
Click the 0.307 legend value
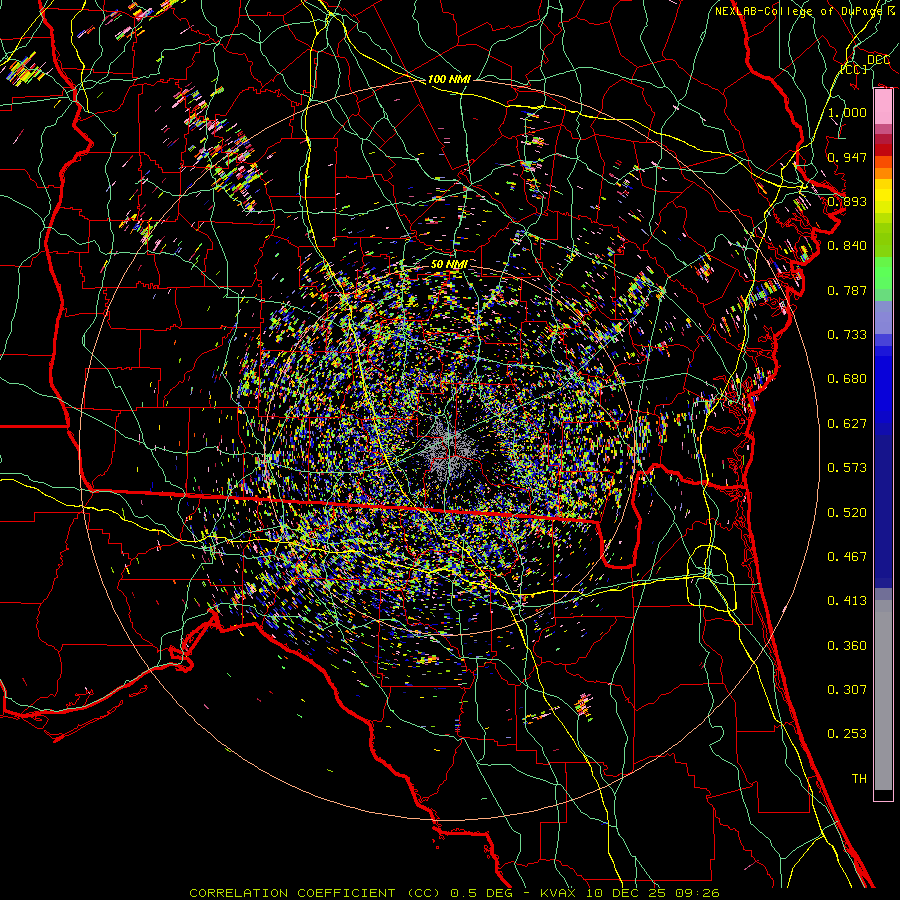(x=847, y=690)
